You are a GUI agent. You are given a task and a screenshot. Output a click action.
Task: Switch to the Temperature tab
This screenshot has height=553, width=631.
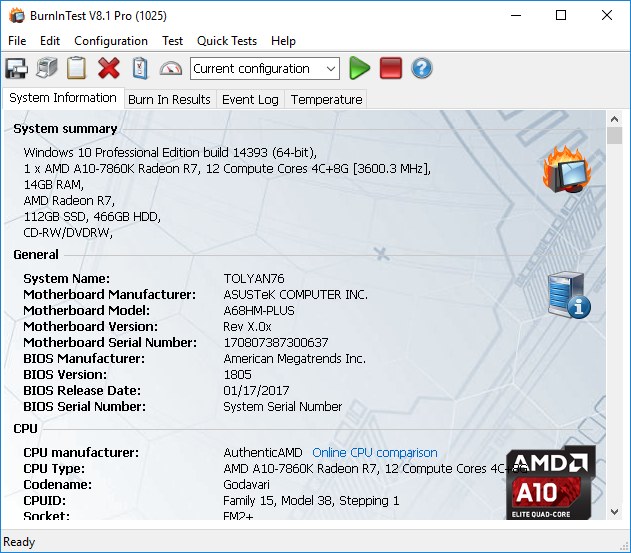[326, 99]
